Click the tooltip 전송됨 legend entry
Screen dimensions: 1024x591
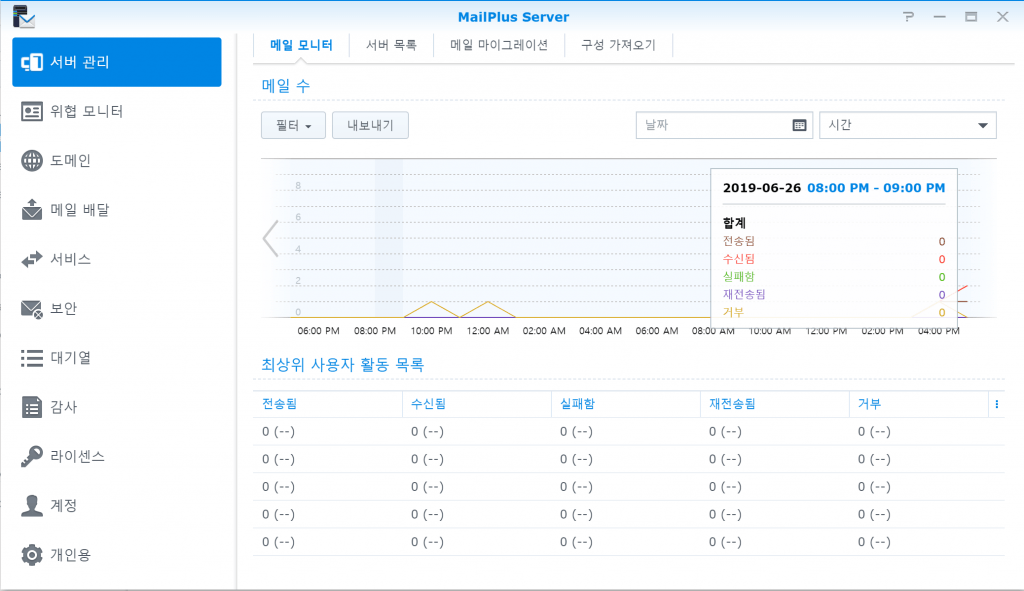pyautogui.click(x=739, y=242)
